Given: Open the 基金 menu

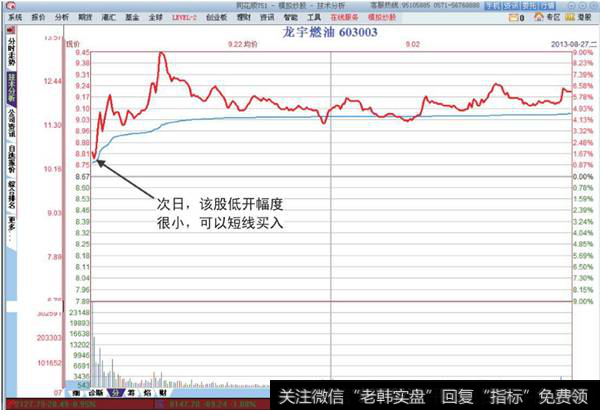Looking at the screenshot, I should coord(132,17).
